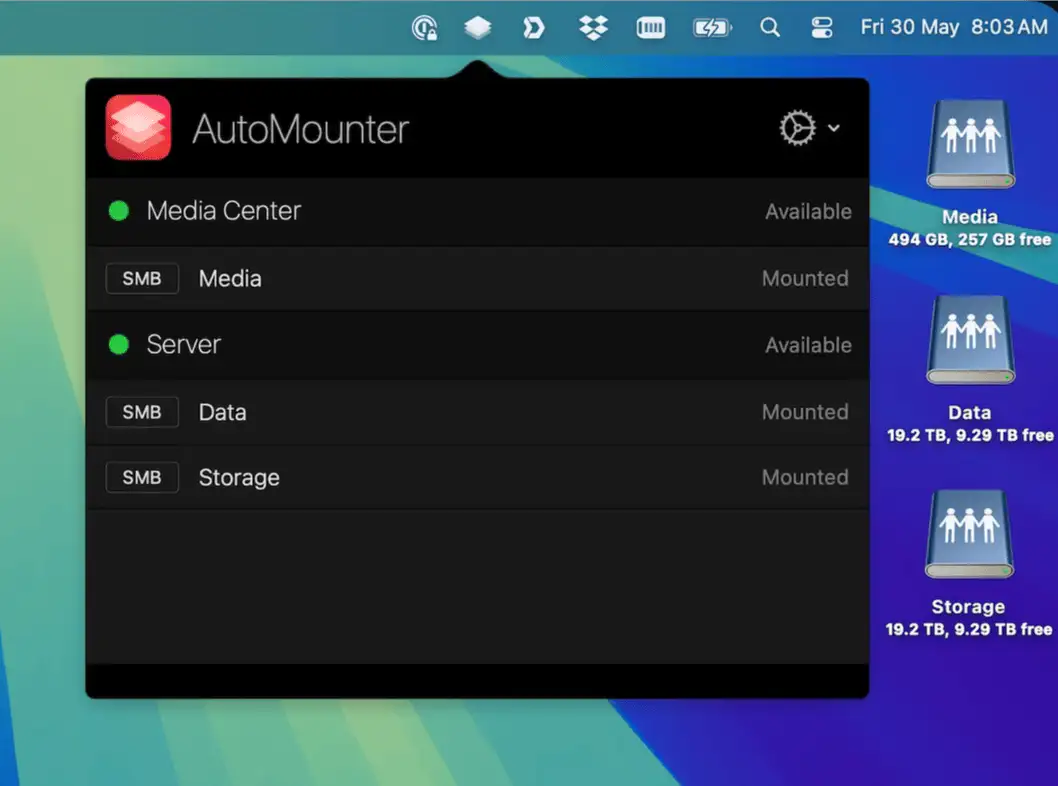Image resolution: width=1058 pixels, height=786 pixels.
Task: Click the SMB badge next to Media
Action: click(x=142, y=279)
